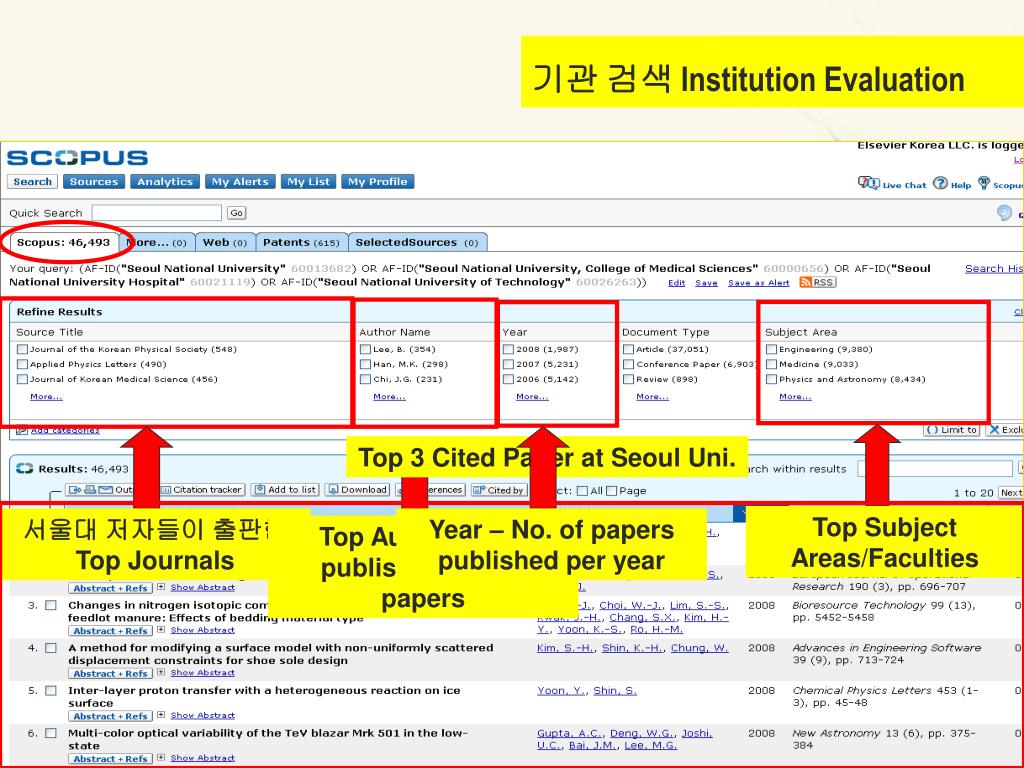Screen dimensions: 1024x768
Task: Open the My Profile menu tab
Action: 377,182
